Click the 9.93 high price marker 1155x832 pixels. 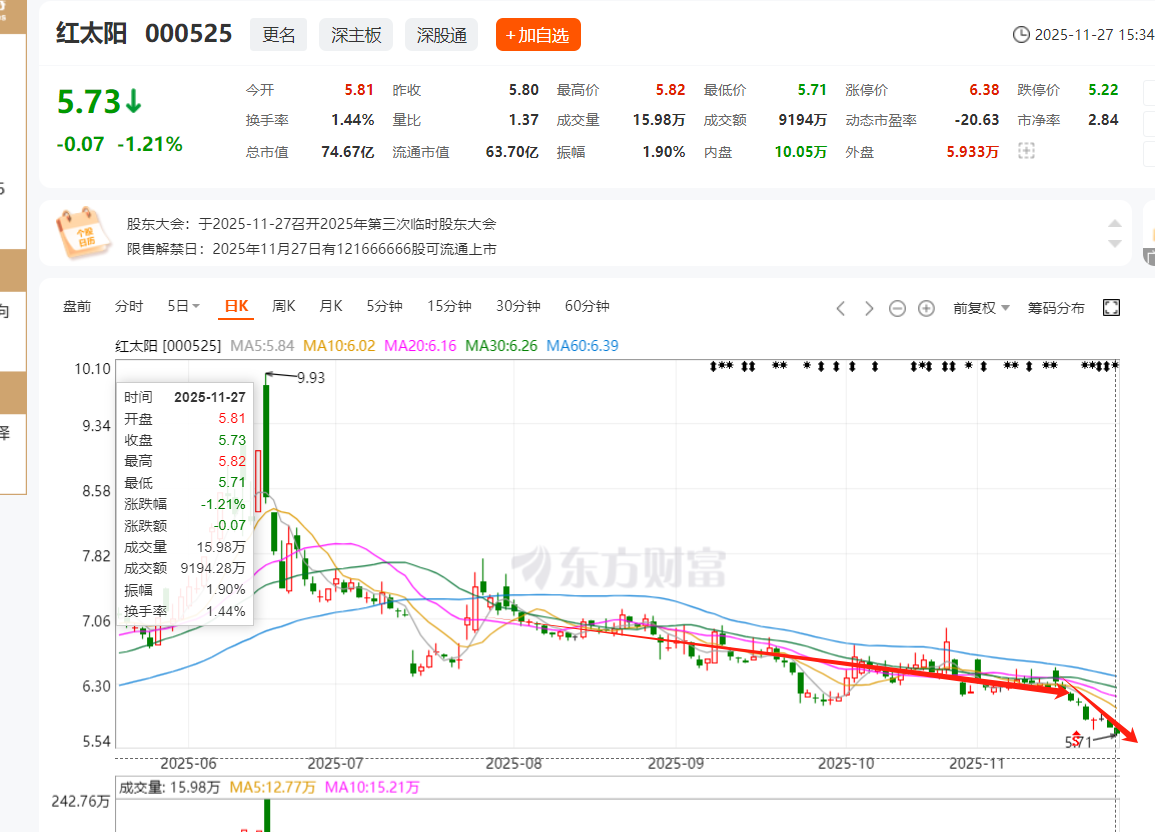pyautogui.click(x=311, y=378)
